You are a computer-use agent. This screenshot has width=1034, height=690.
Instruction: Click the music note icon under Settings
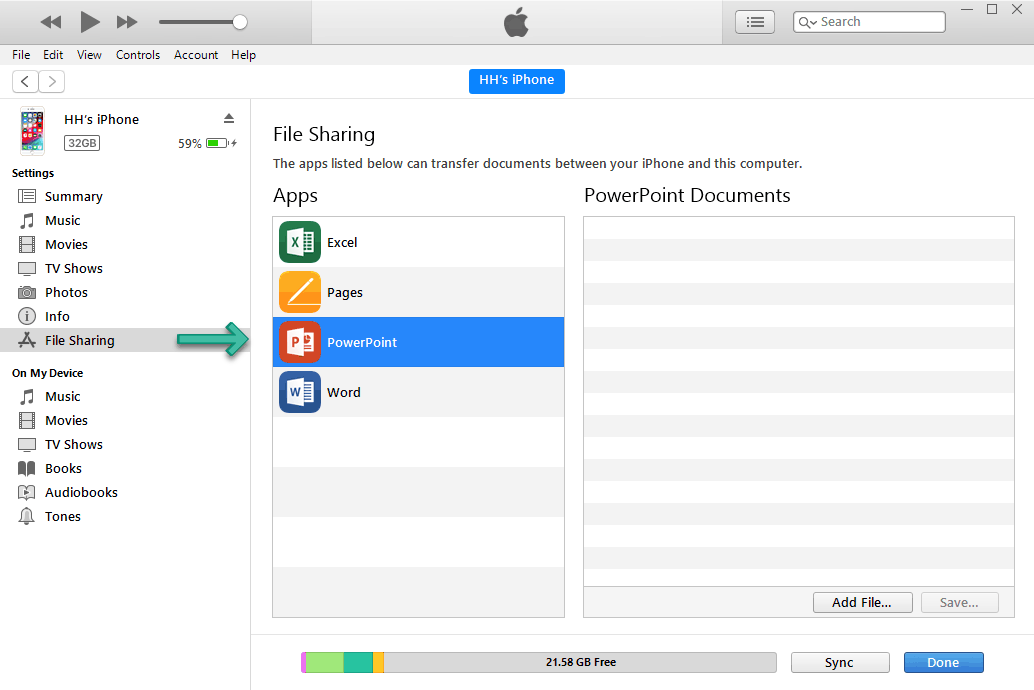point(27,220)
